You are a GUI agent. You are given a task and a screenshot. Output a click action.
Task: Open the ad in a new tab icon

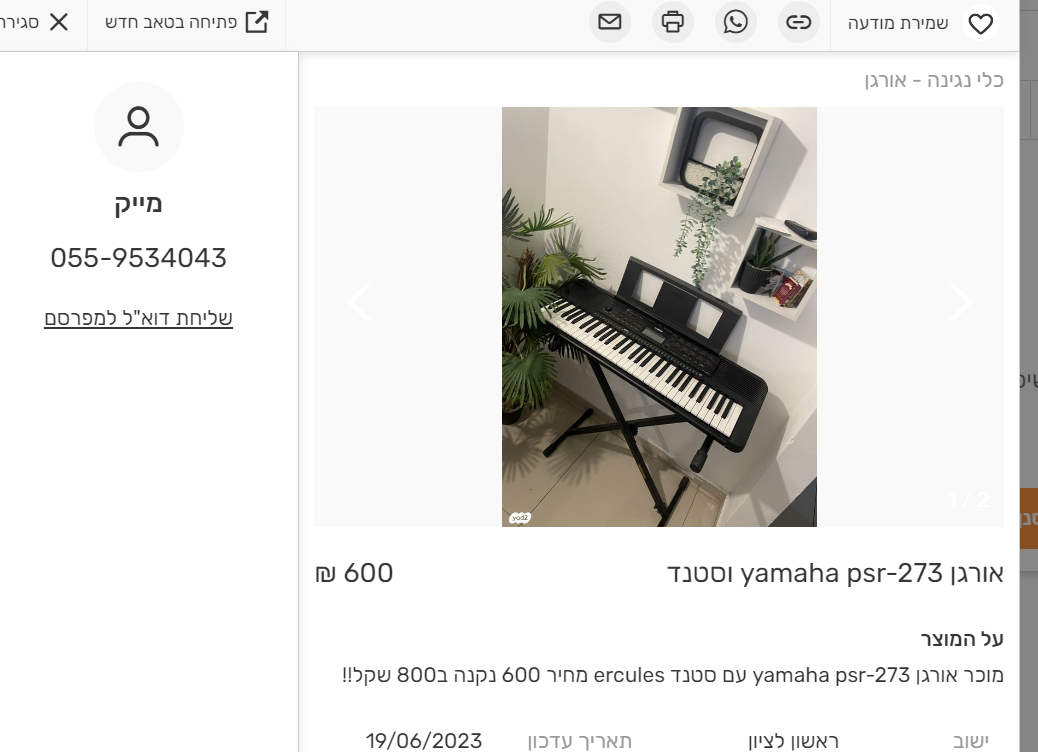257,22
